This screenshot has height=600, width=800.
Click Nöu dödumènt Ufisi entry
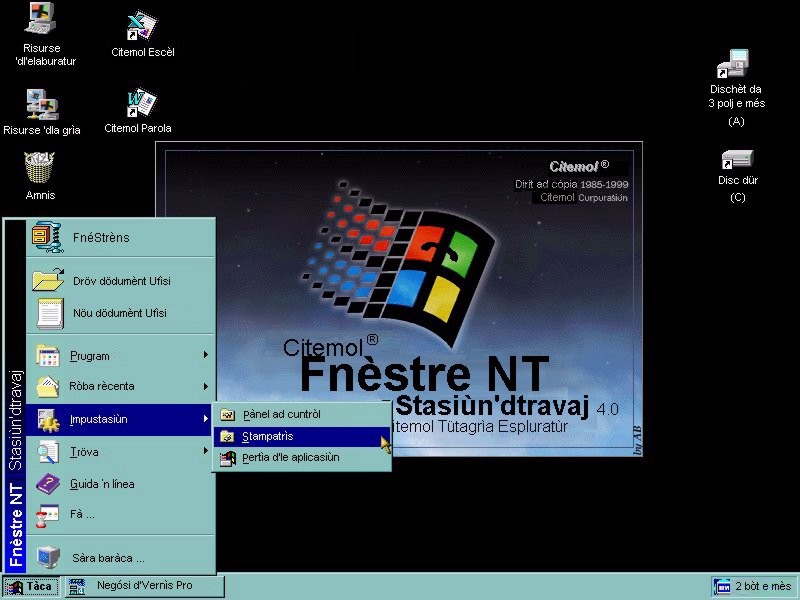point(120,313)
